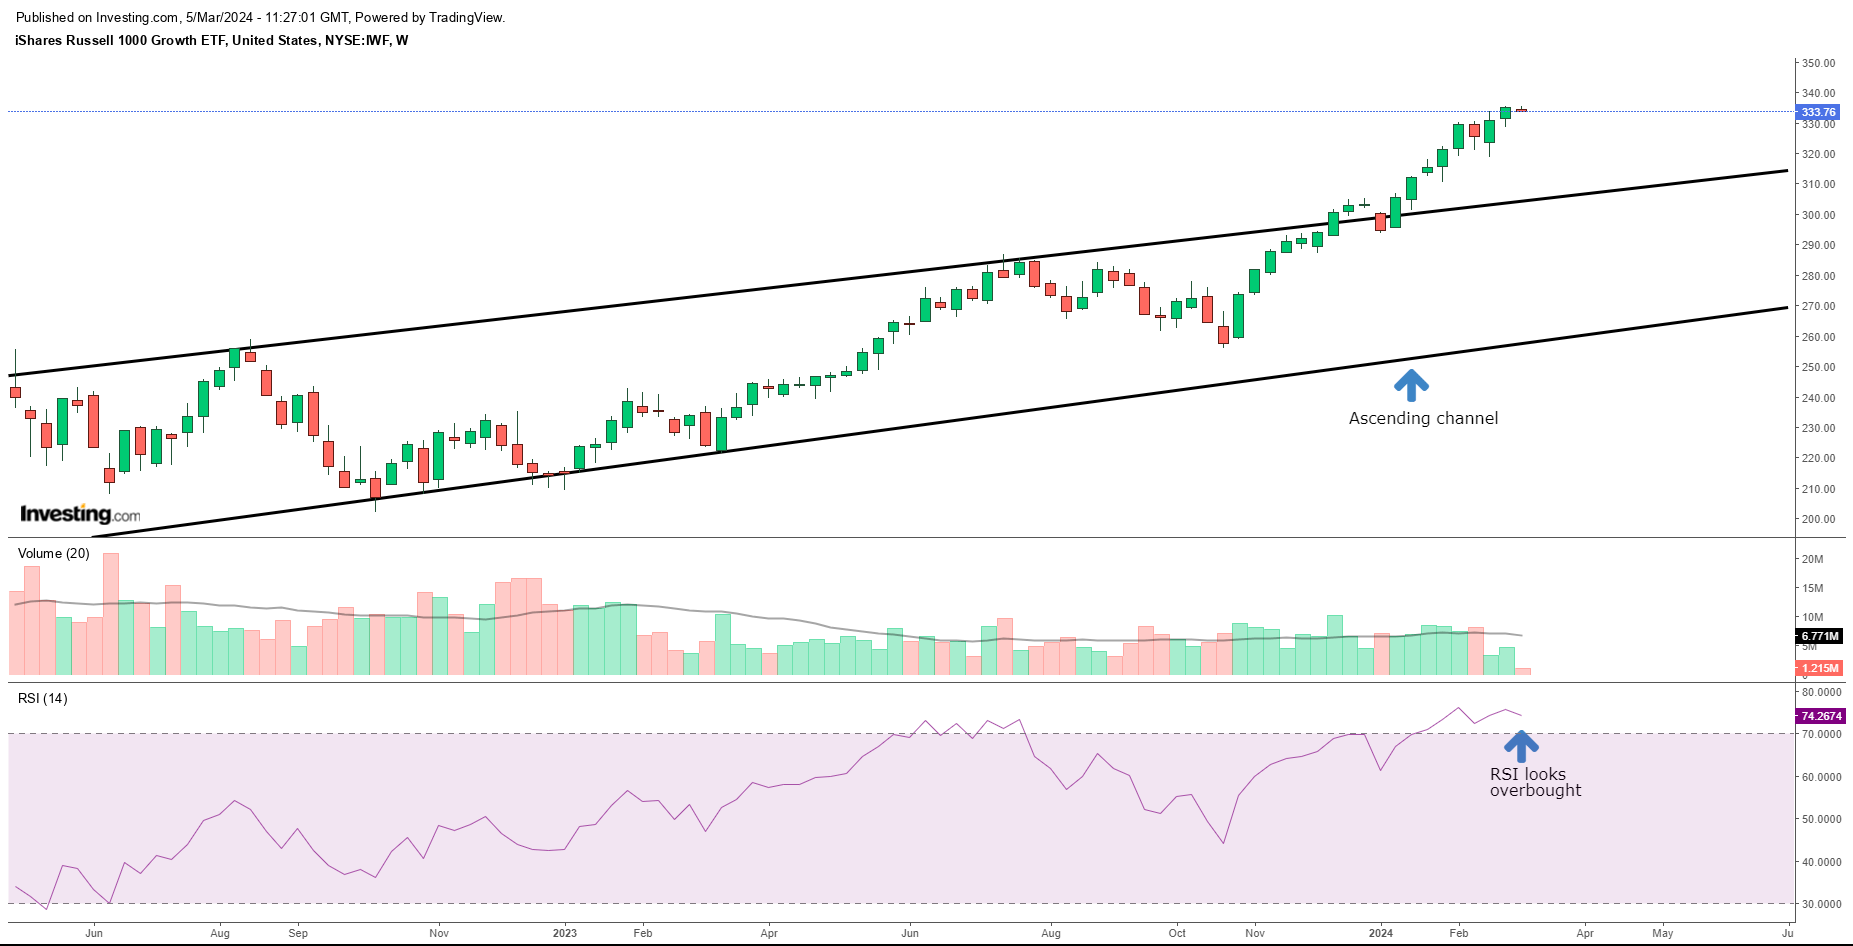
Task: Click the latest green candlestick near 333.76
Action: [1505, 112]
